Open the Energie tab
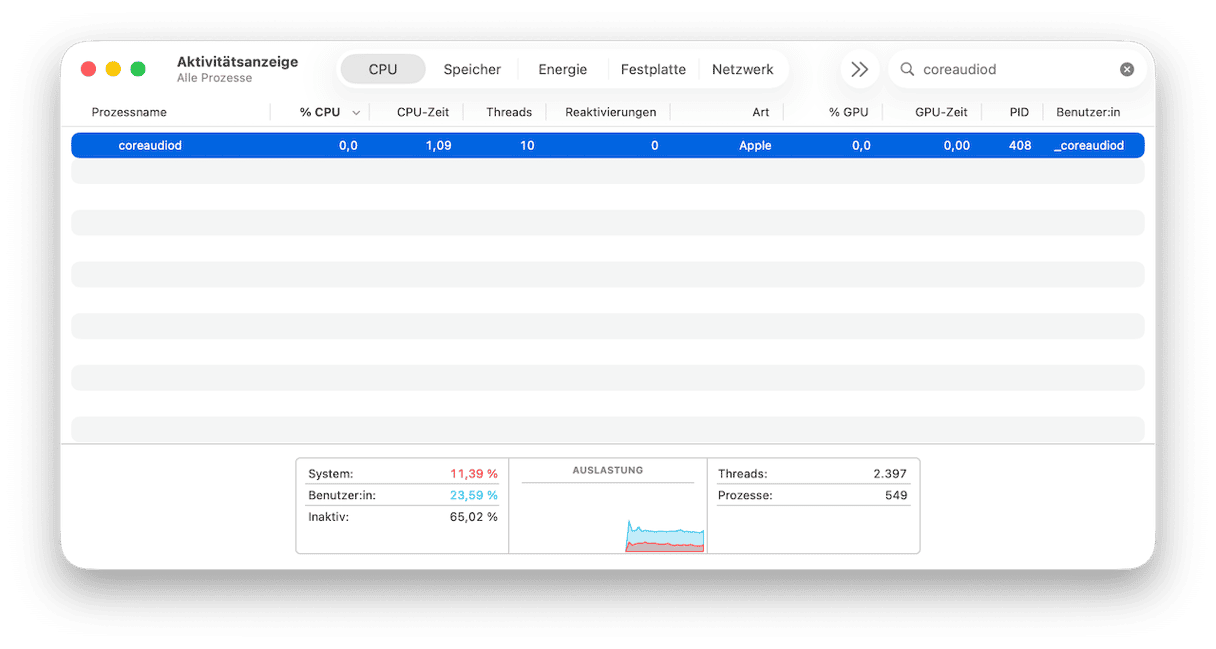The width and height of the screenshot is (1216, 649). [562, 69]
